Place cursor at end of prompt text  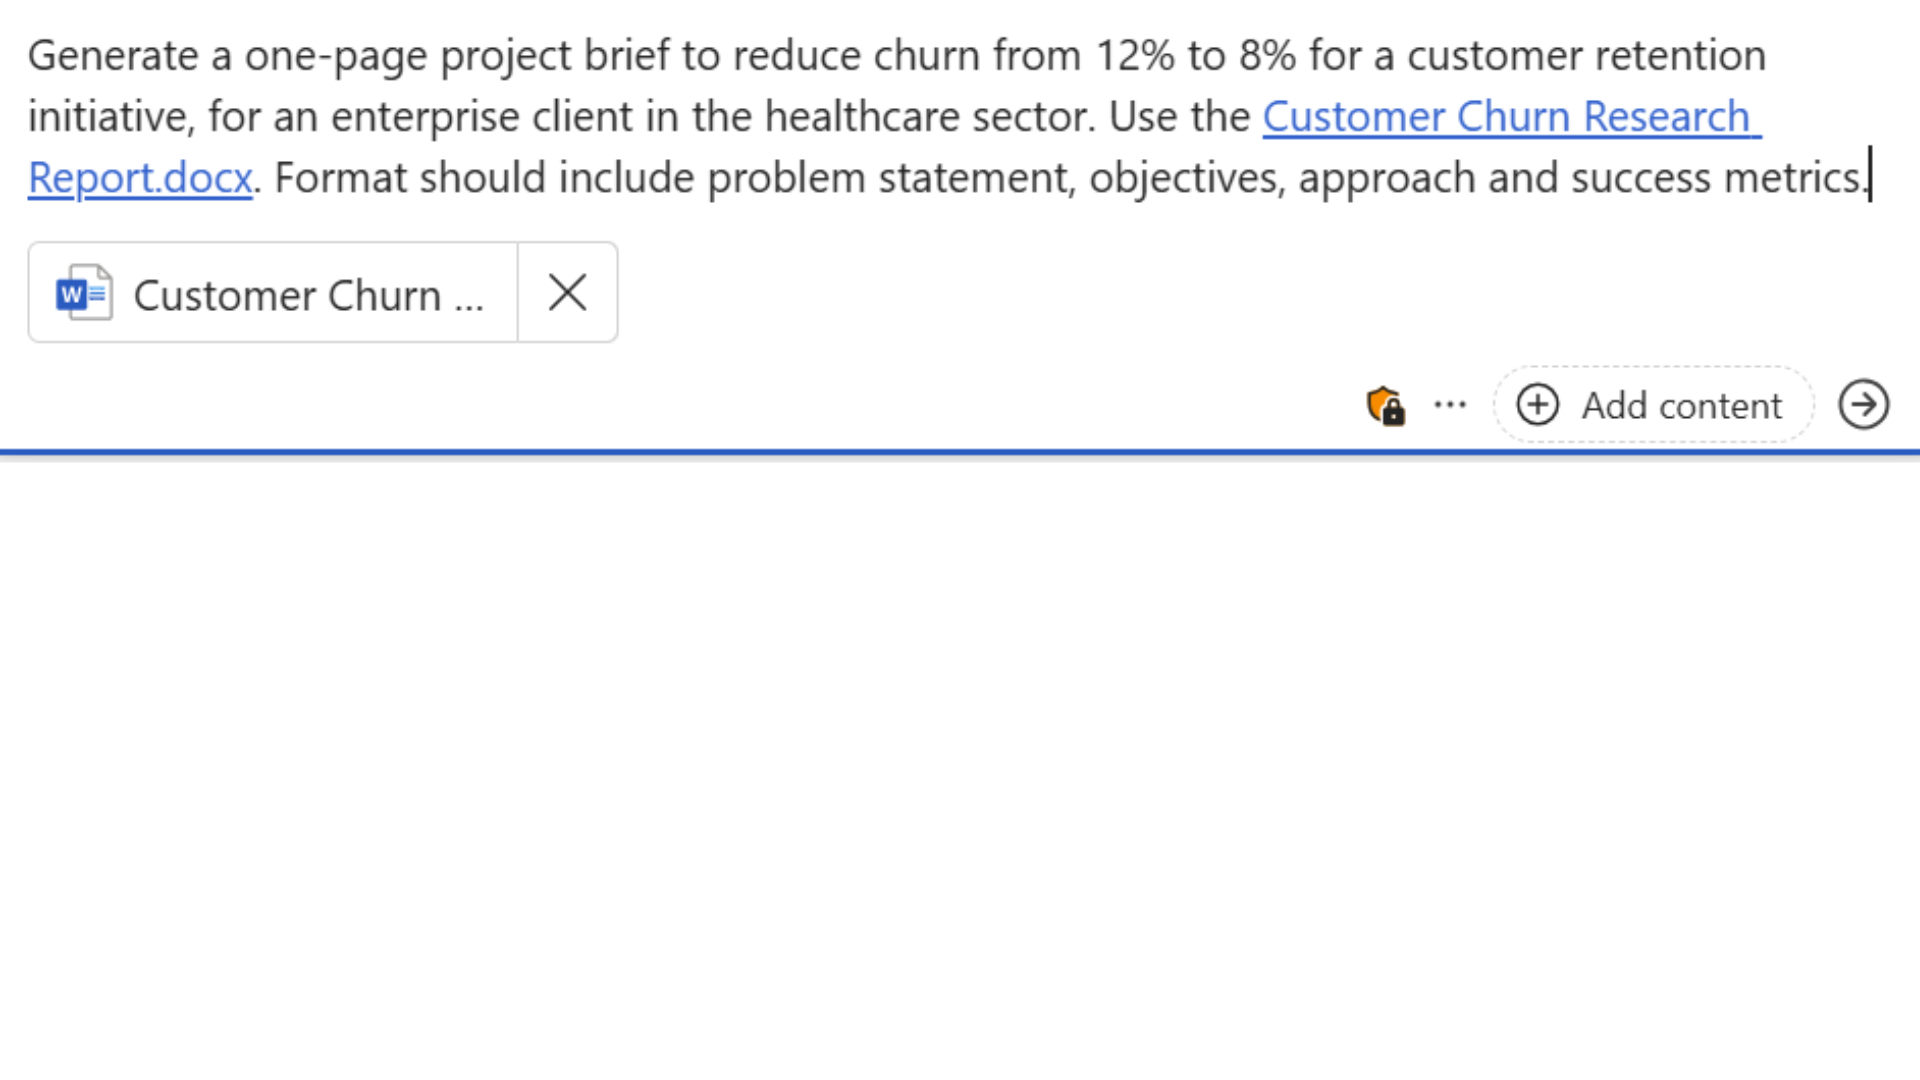[1869, 177]
